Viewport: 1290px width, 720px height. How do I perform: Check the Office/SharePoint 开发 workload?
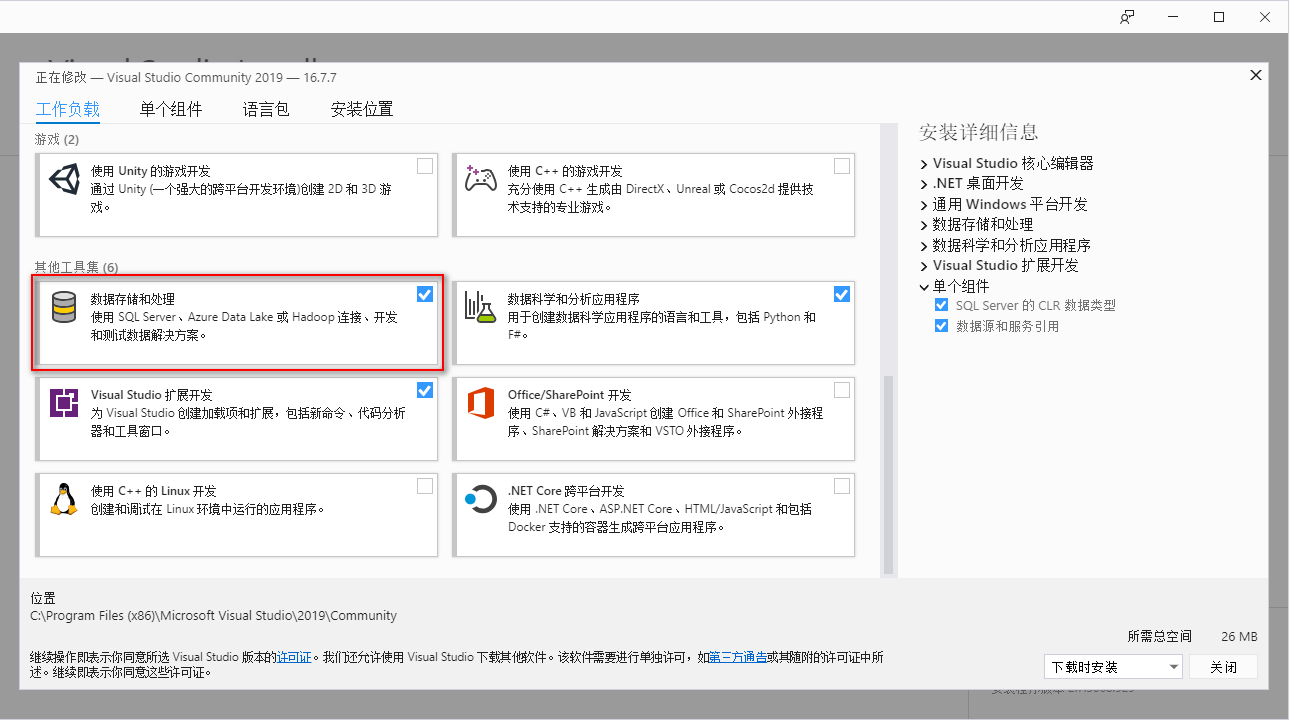842,390
